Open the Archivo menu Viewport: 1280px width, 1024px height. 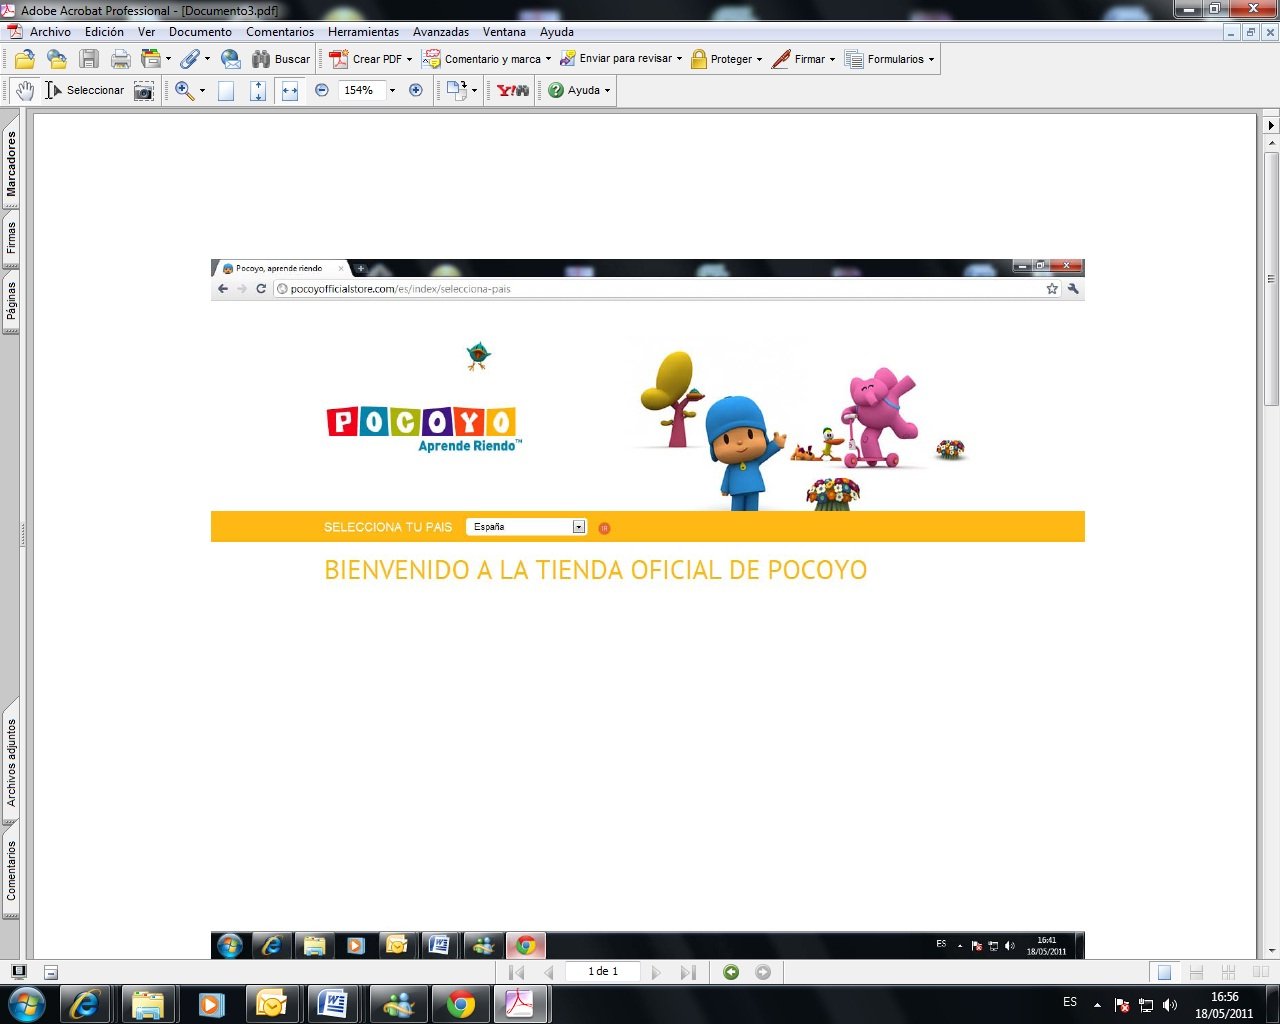(x=50, y=32)
